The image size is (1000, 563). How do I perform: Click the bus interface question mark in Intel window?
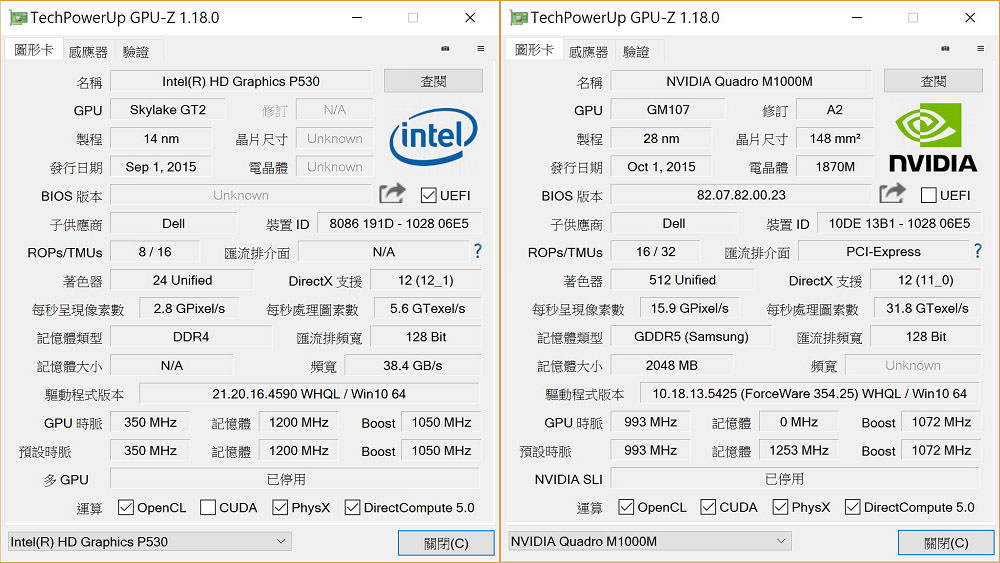click(478, 251)
